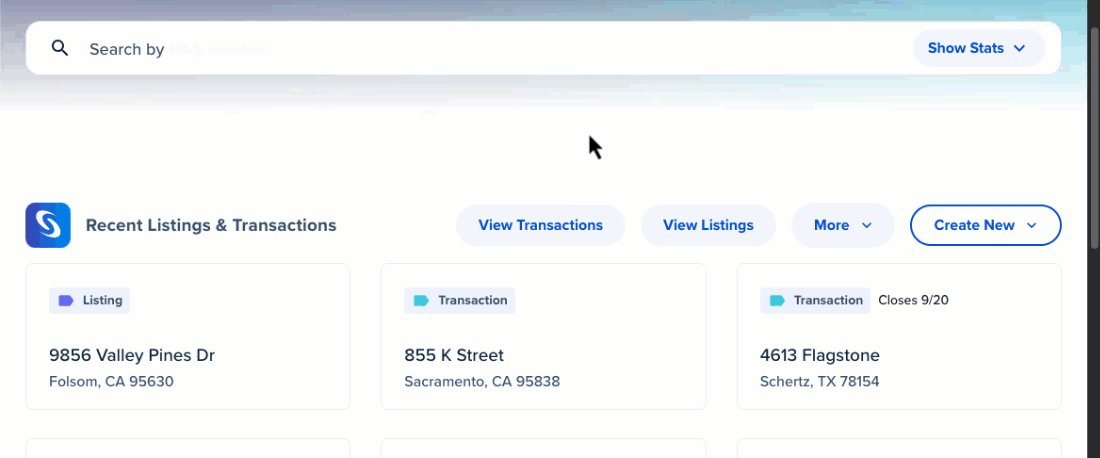The image size is (1100, 458).
Task: Click the Closes 9/20 label
Action: pos(913,300)
